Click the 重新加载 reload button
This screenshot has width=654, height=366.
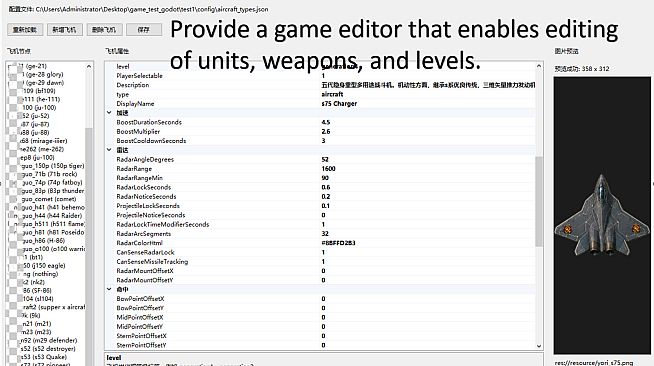coord(25,30)
